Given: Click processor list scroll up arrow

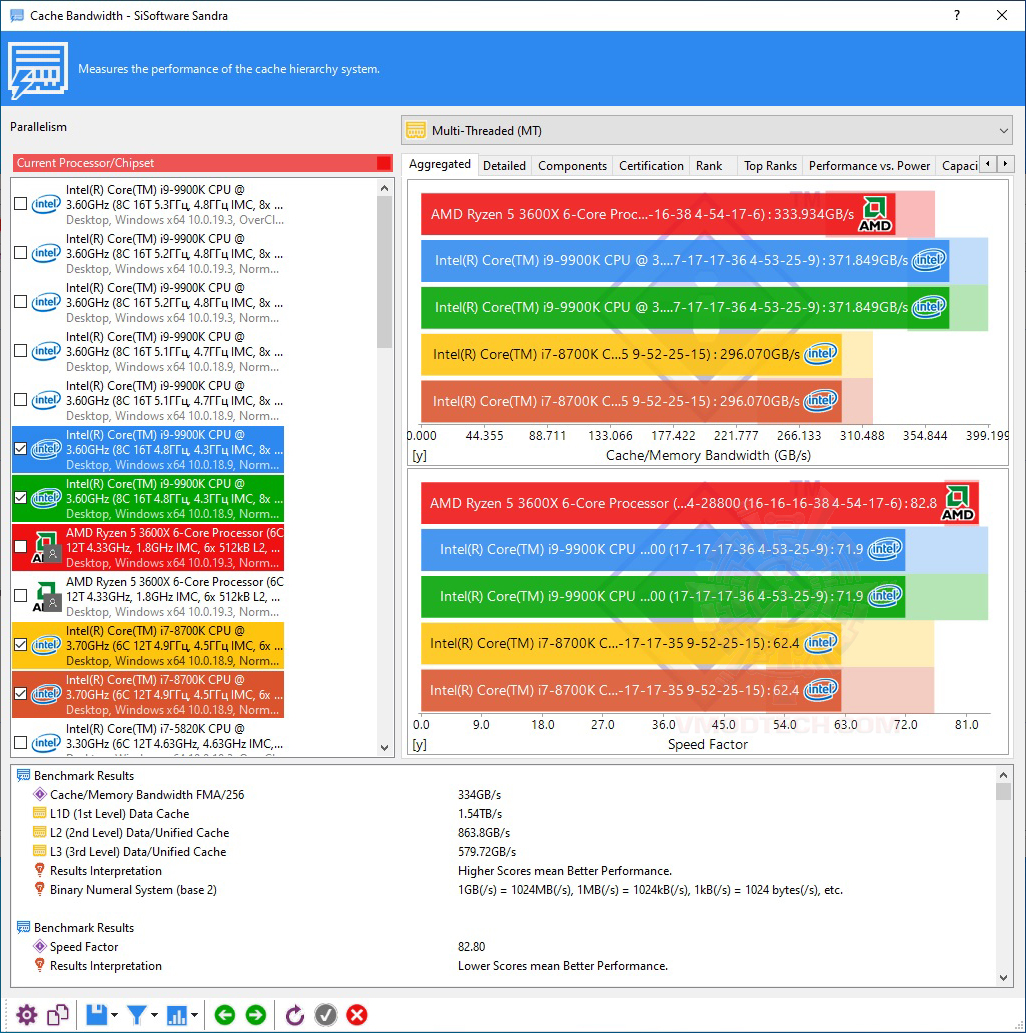Looking at the screenshot, I should 385,188.
